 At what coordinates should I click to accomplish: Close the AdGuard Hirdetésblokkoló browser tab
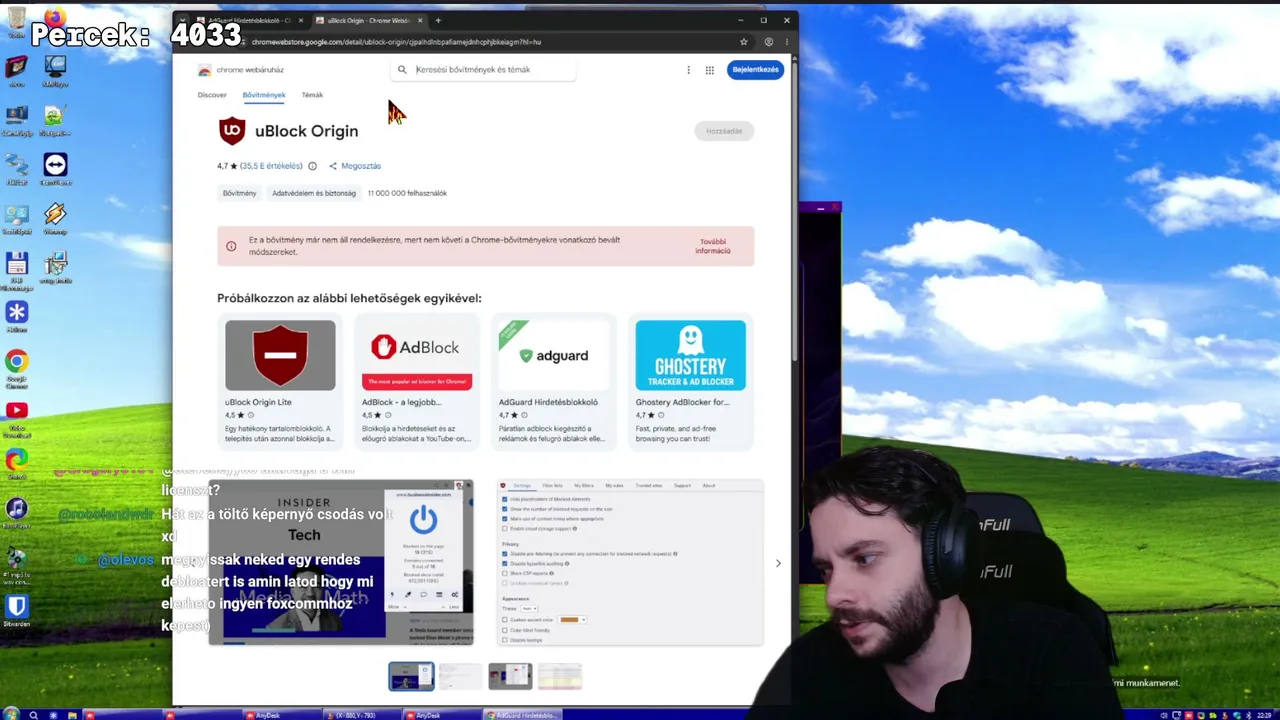[300, 20]
